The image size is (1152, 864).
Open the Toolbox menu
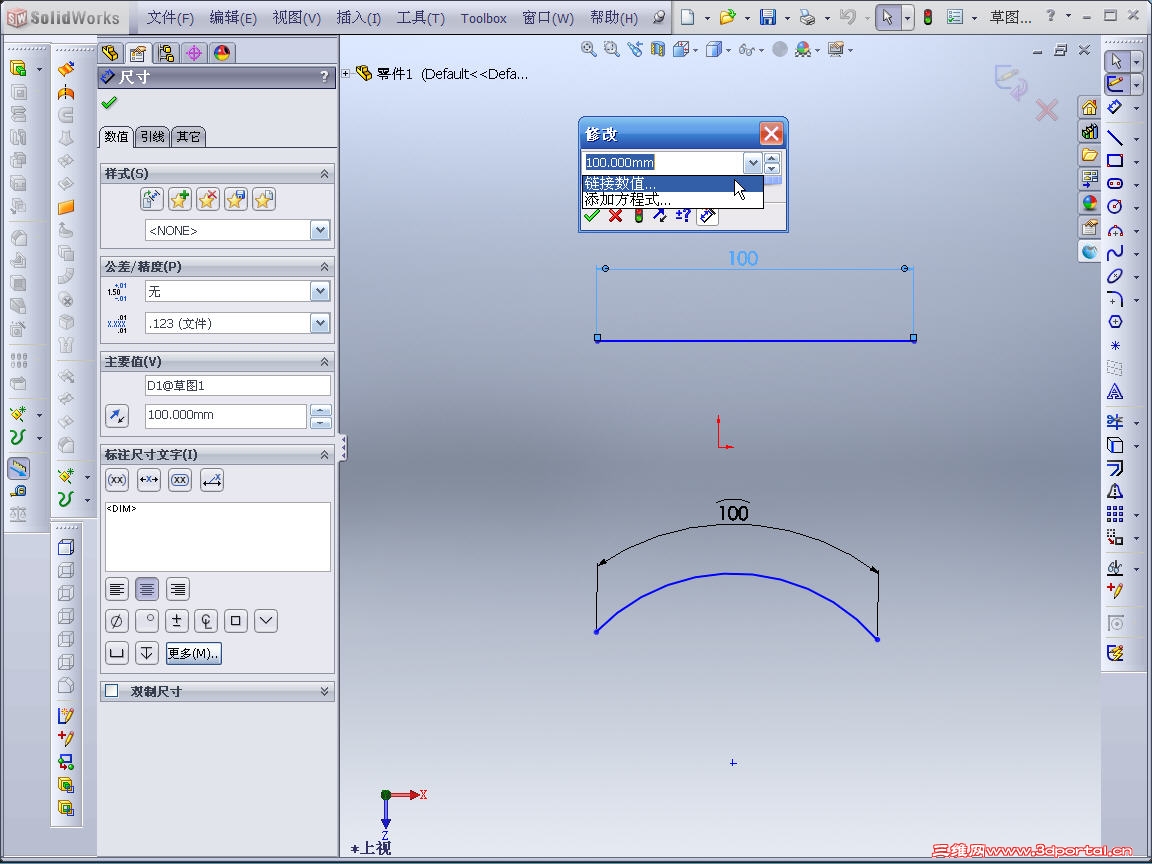point(483,18)
